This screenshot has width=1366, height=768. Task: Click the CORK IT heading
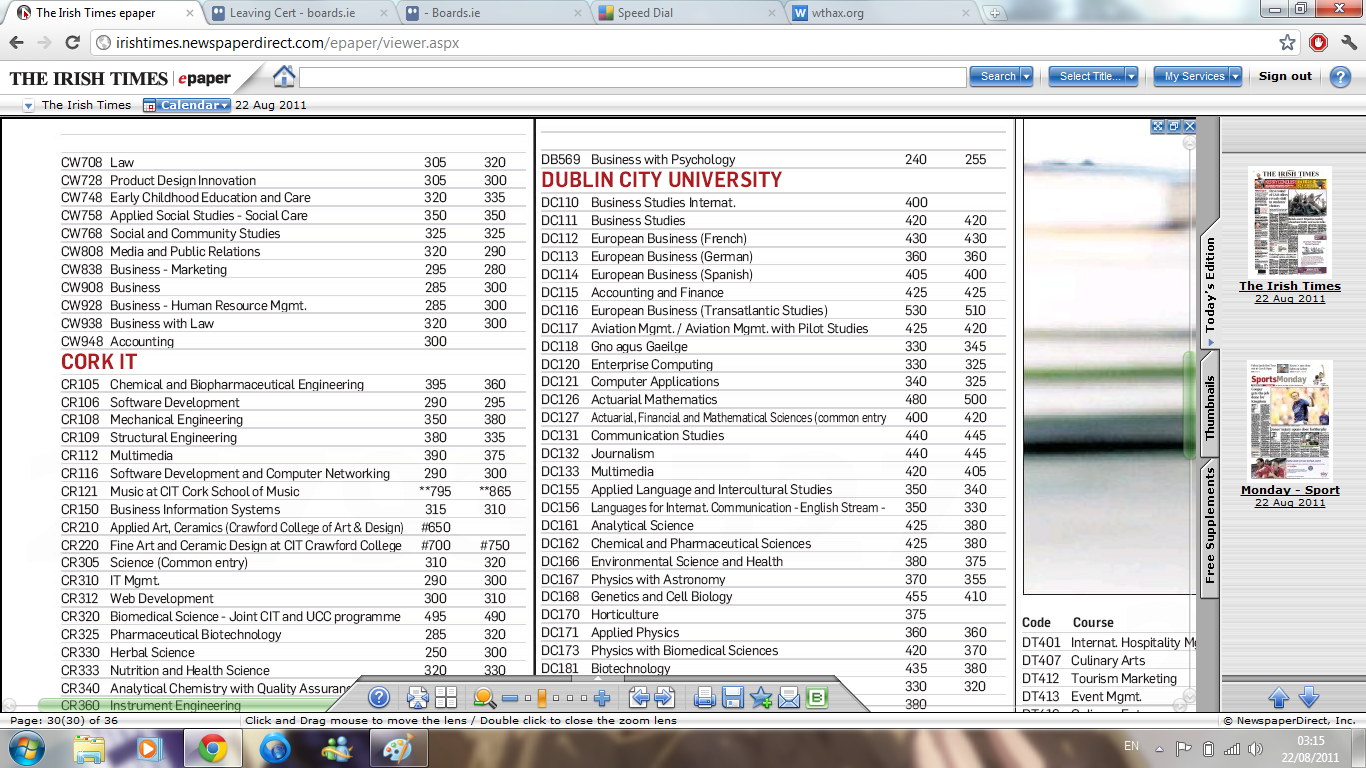(99, 362)
